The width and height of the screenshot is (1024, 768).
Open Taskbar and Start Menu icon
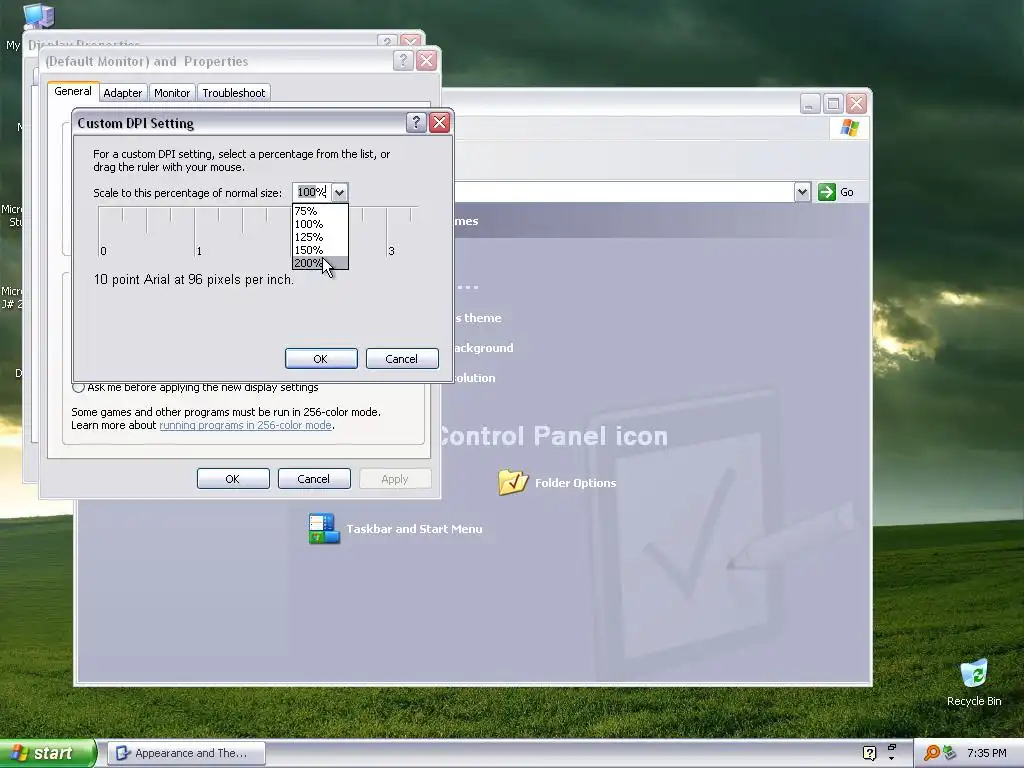pos(324,528)
